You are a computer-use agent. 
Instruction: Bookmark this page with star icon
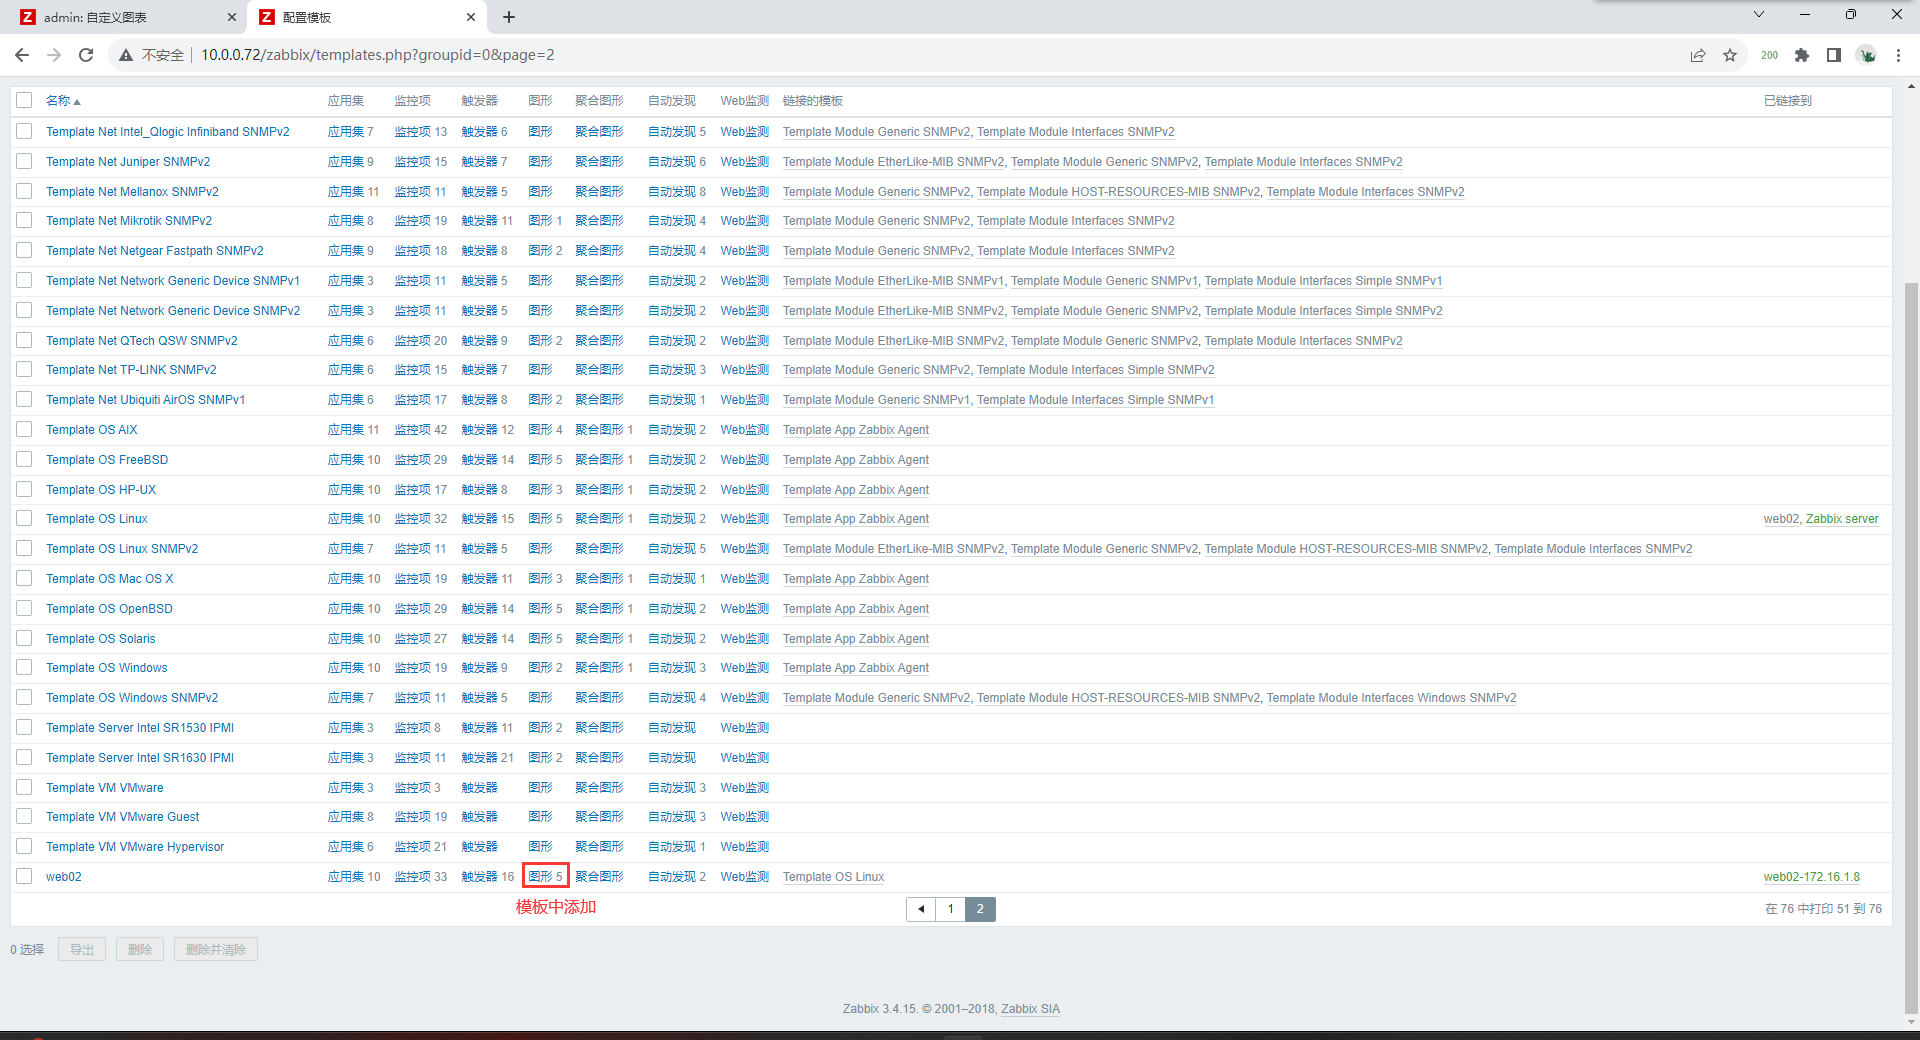pos(1730,55)
